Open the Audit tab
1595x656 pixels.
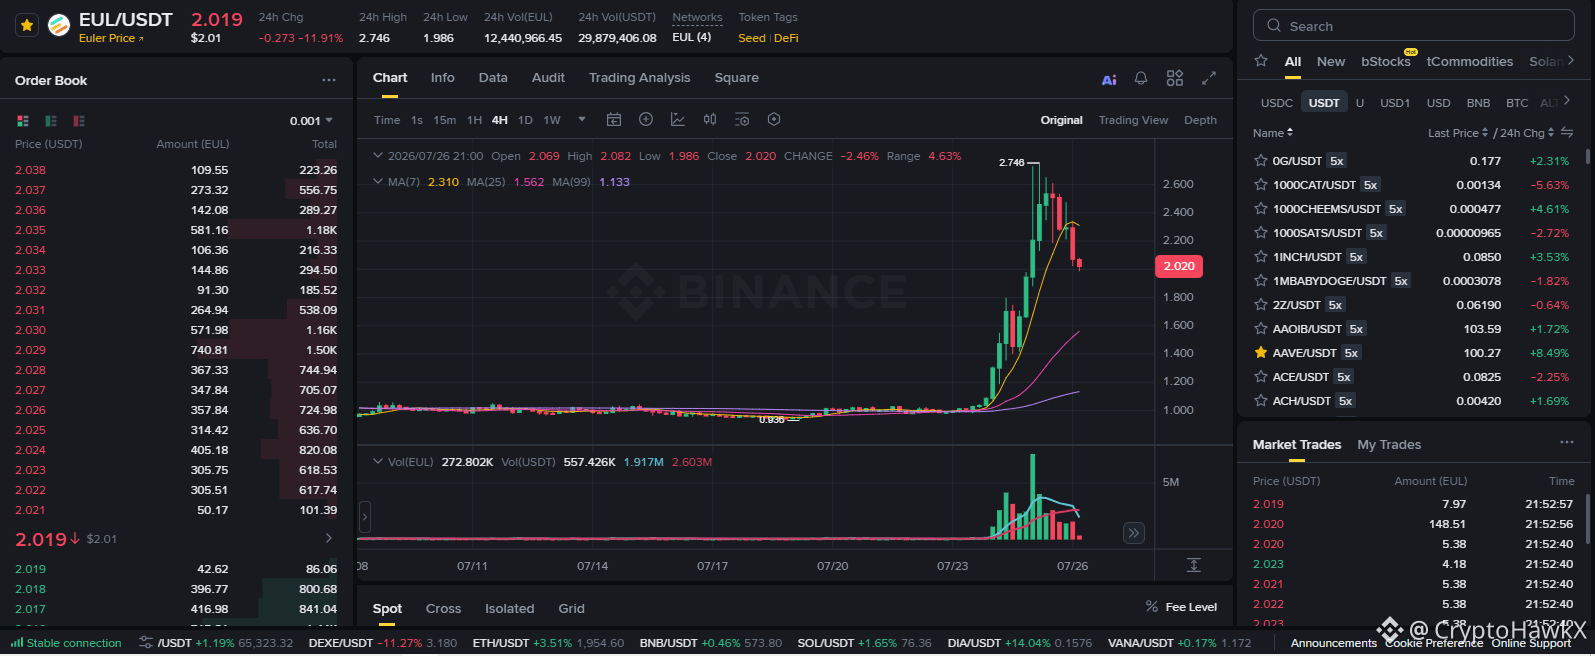tap(548, 78)
